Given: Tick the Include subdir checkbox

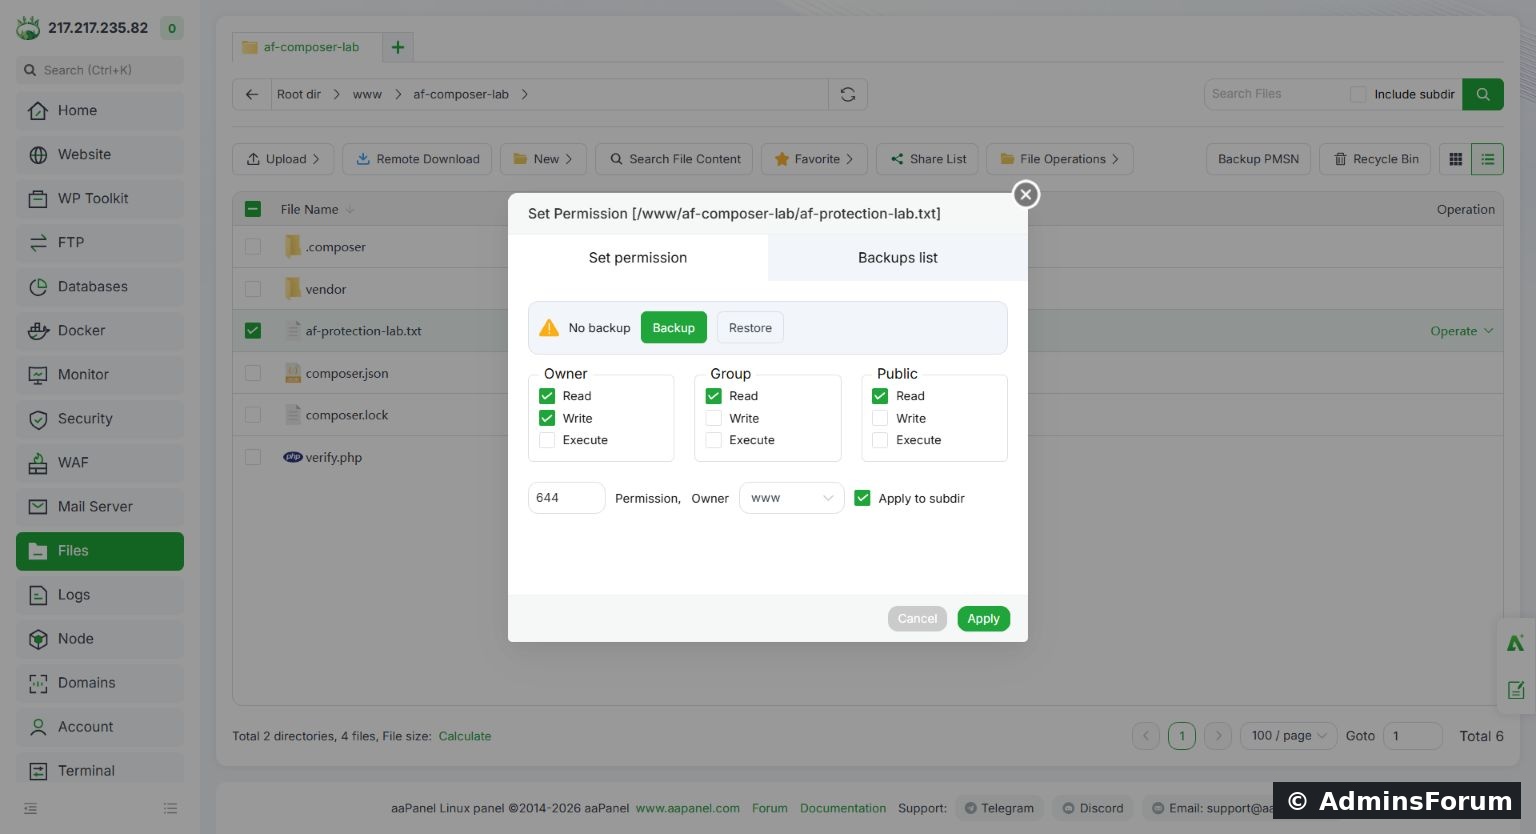Looking at the screenshot, I should [1358, 94].
